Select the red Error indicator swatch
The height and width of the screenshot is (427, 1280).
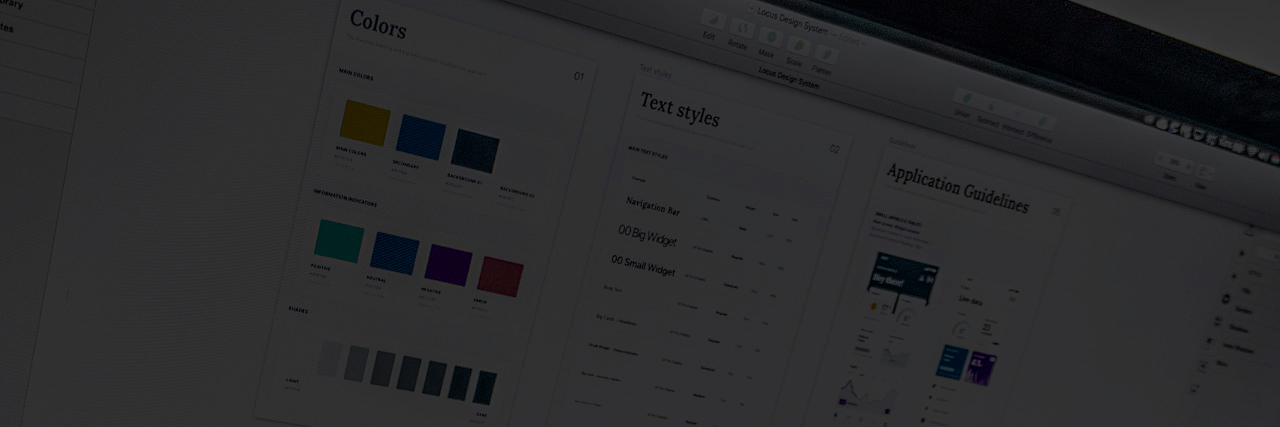pos(500,277)
